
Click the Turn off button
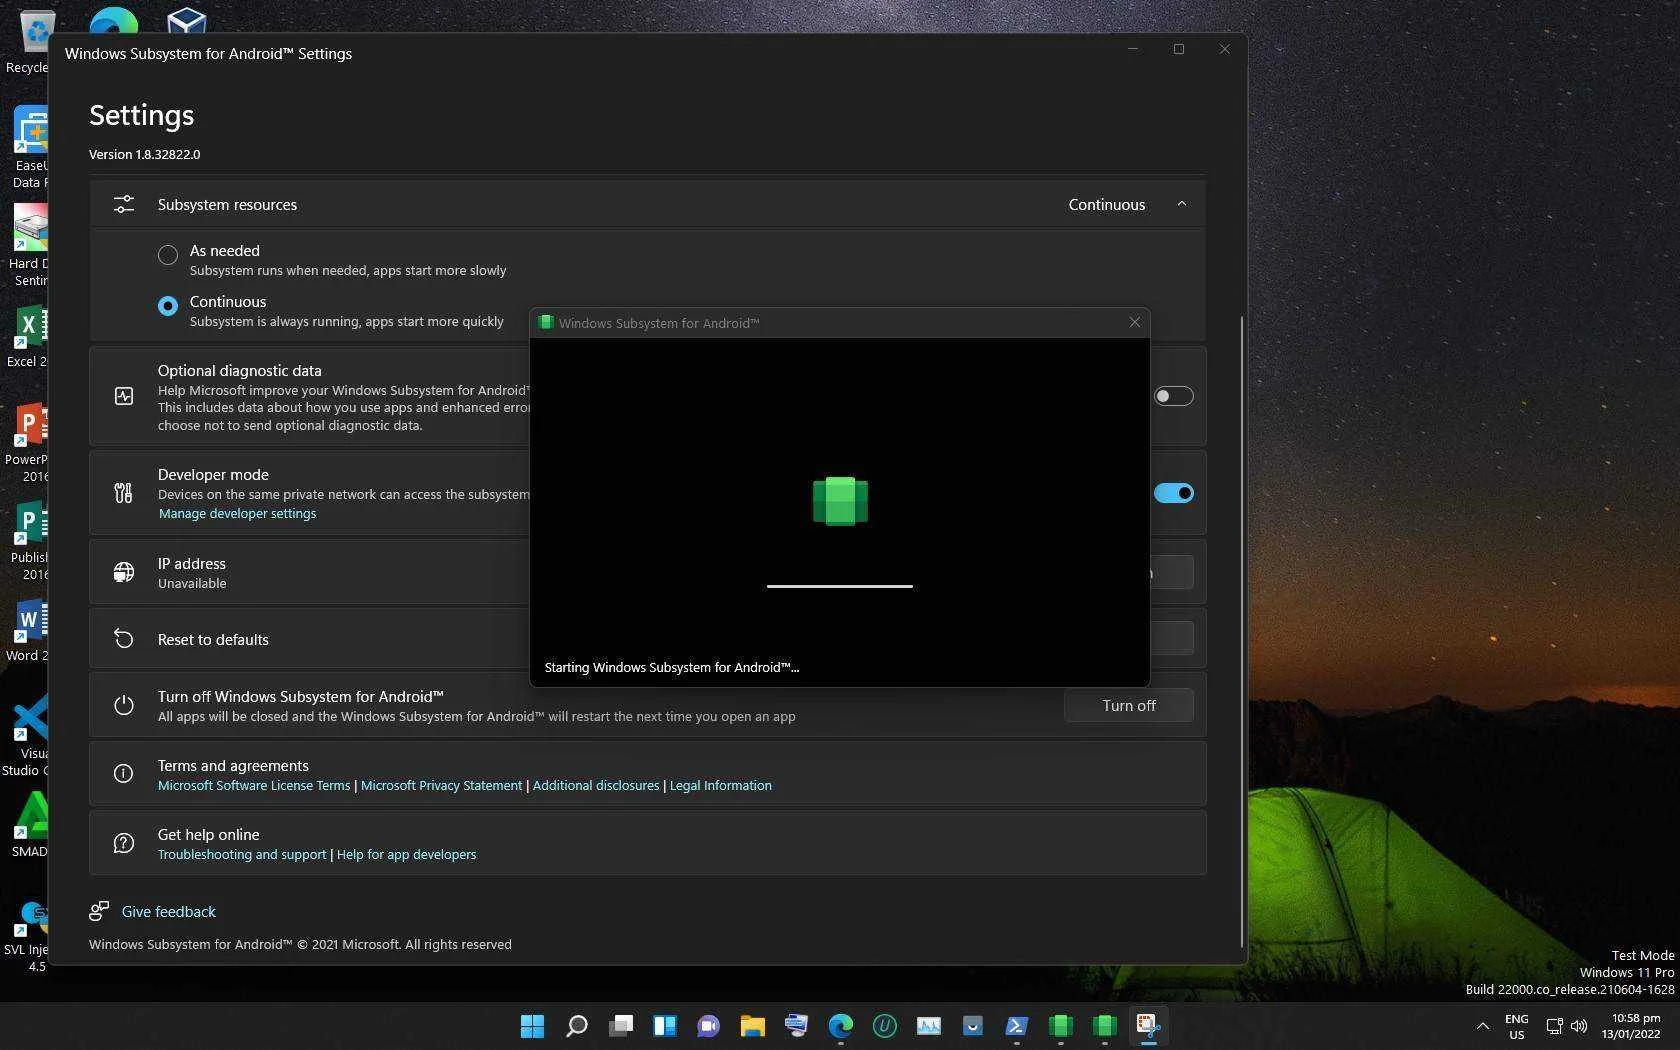tap(1129, 705)
